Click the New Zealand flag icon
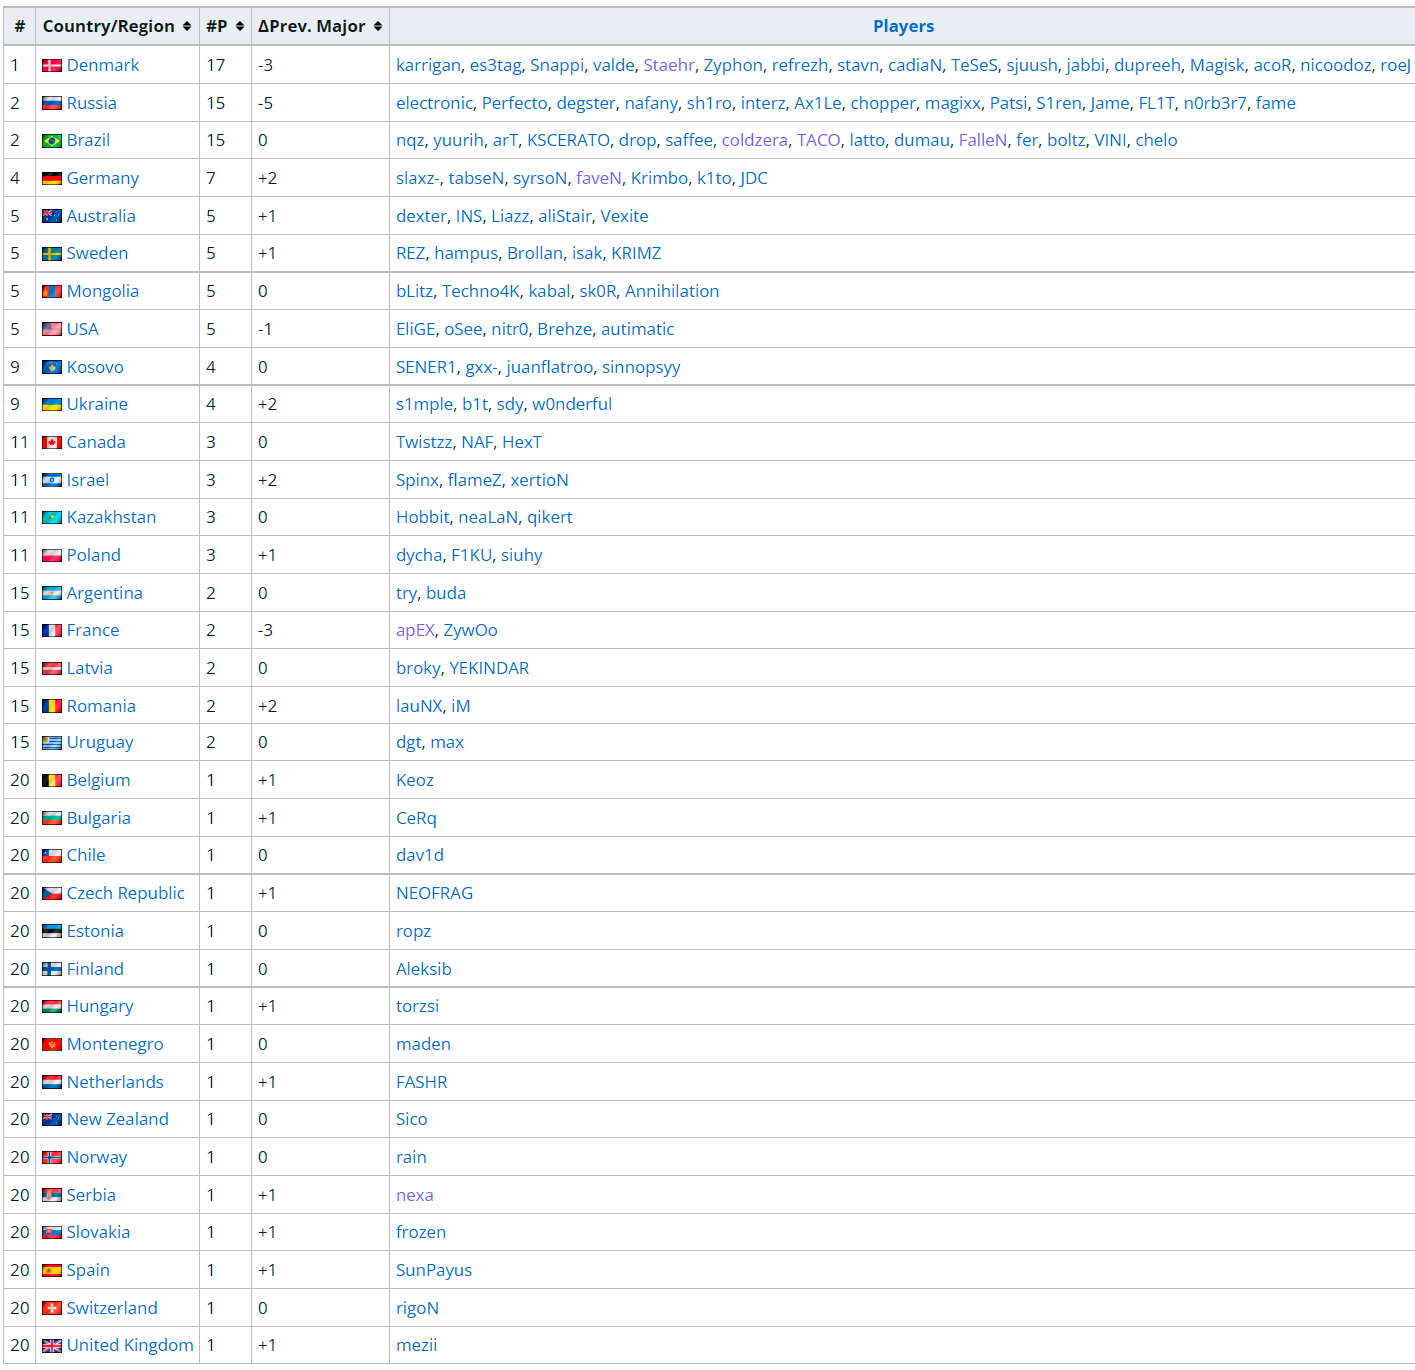The height and width of the screenshot is (1370, 1415). pyautogui.click(x=51, y=1119)
